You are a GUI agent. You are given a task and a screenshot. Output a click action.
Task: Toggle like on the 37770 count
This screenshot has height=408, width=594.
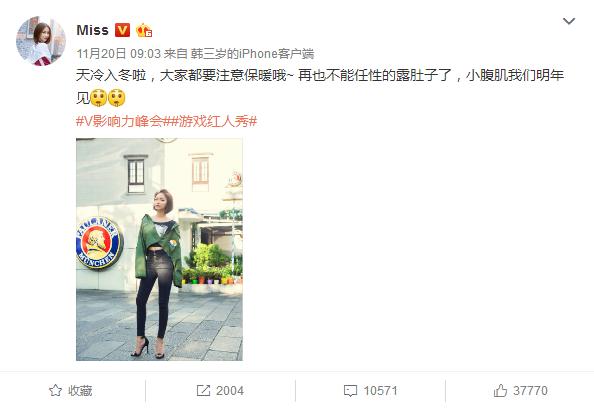(530, 391)
